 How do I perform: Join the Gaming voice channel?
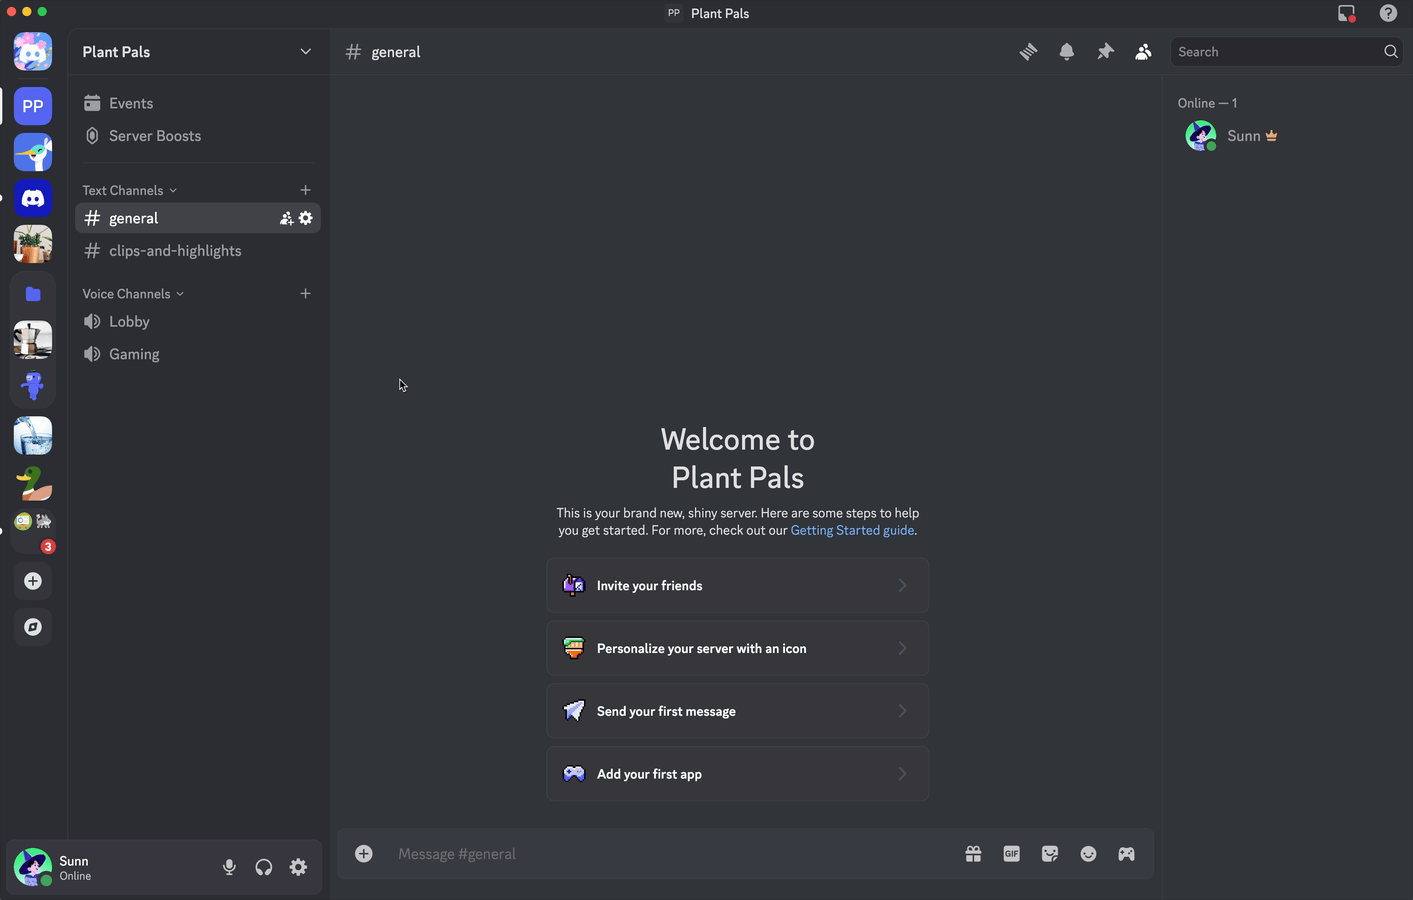pyautogui.click(x=198, y=354)
